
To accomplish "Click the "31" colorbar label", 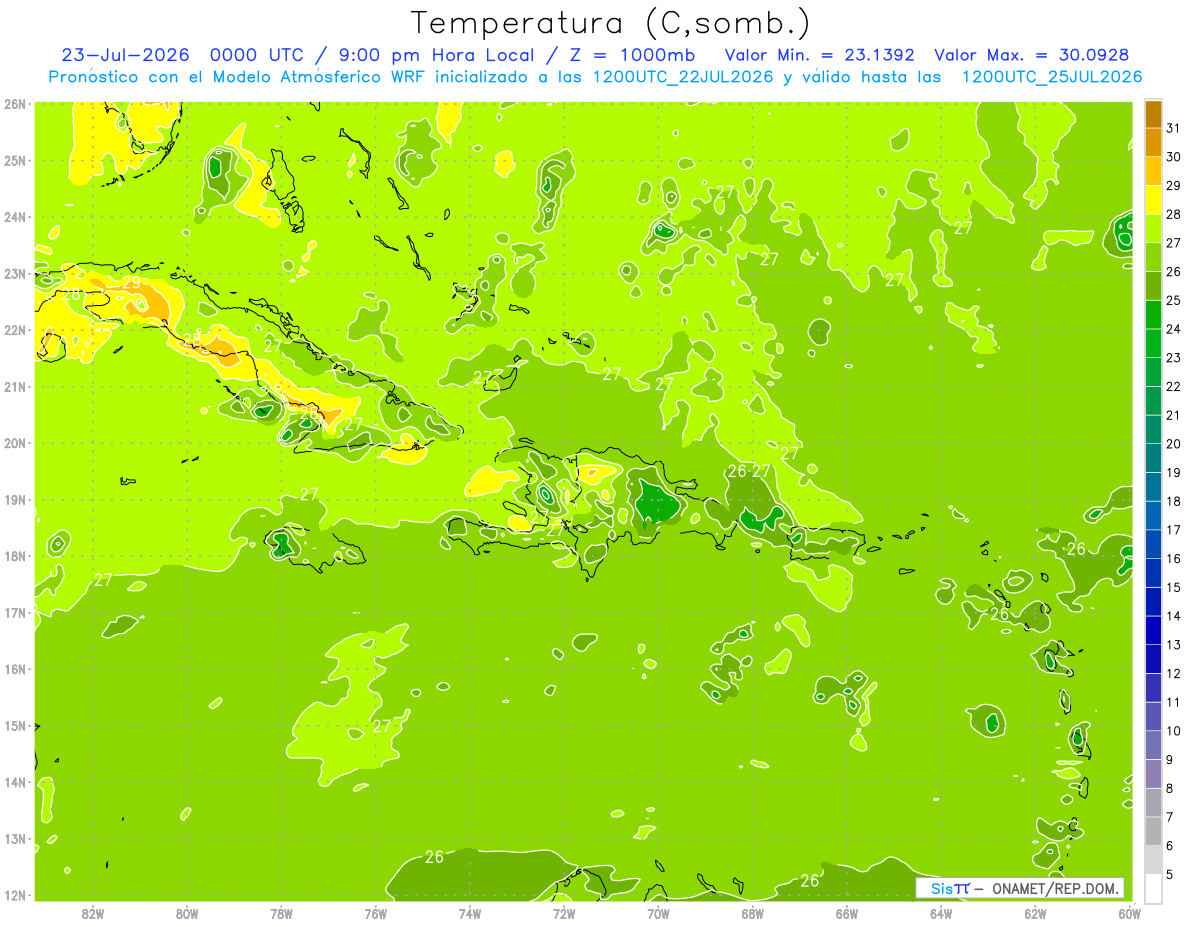I will click(x=1173, y=127).
